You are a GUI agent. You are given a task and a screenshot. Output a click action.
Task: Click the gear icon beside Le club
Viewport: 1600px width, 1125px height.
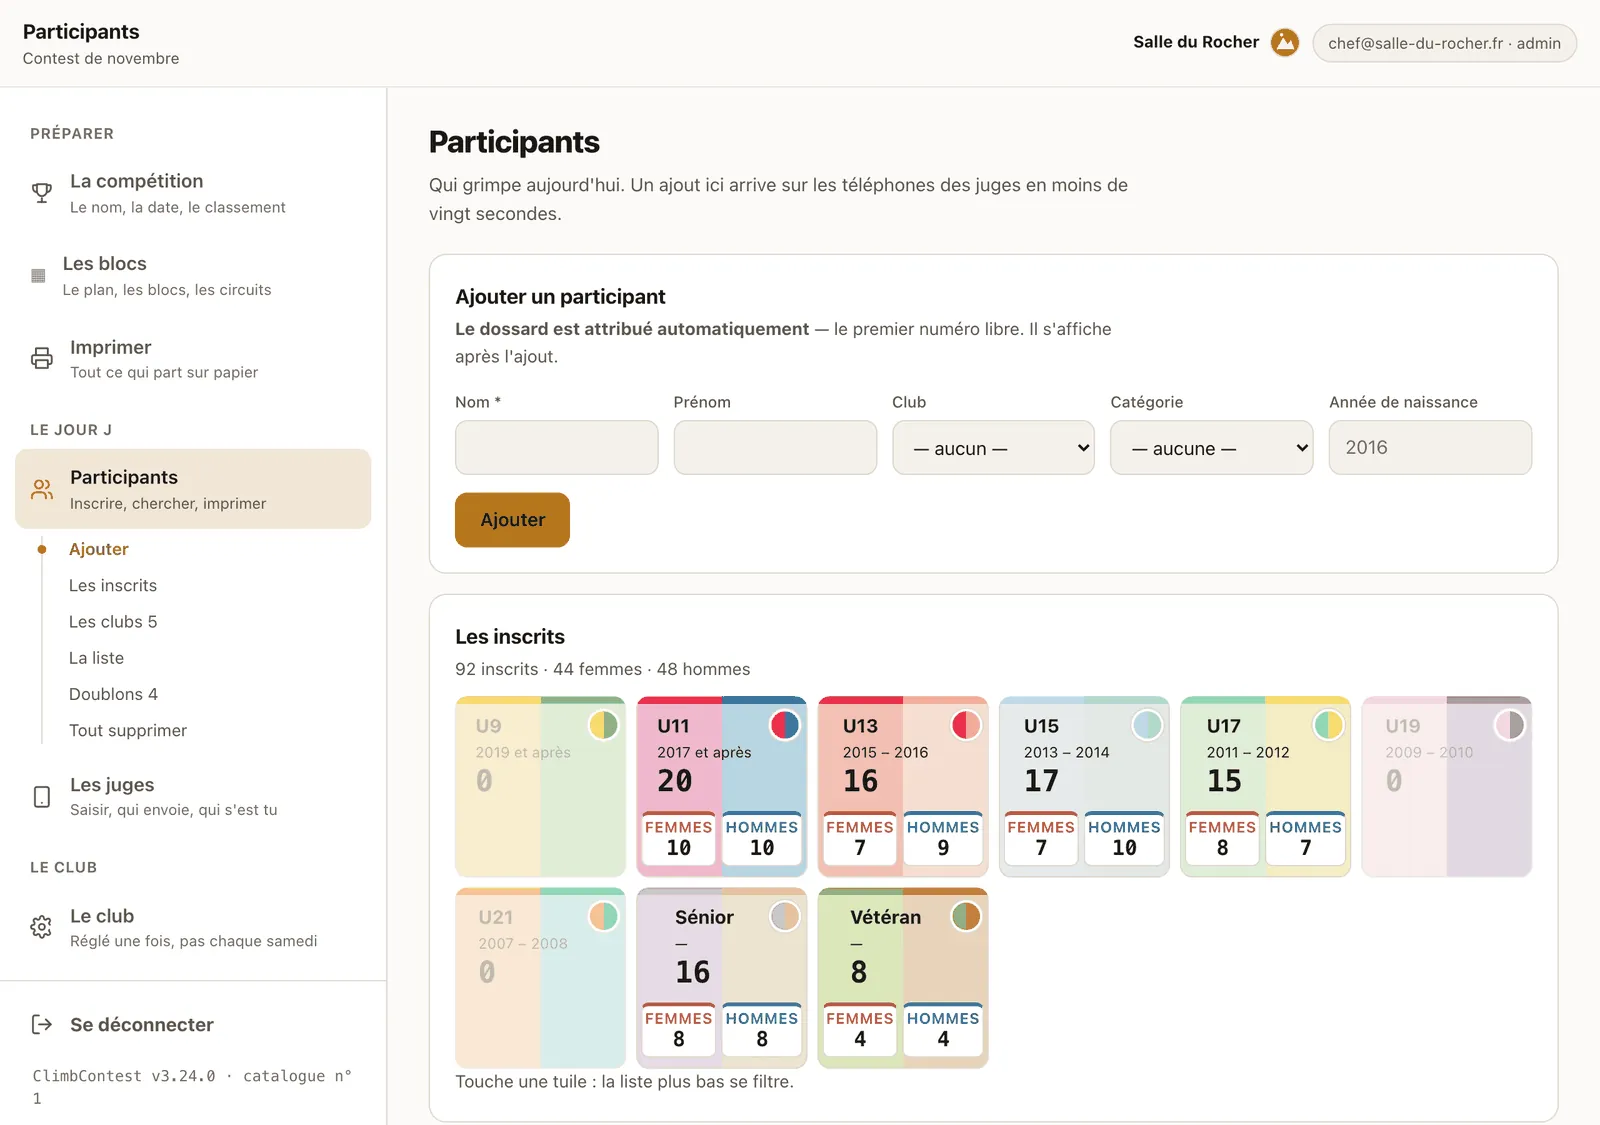[x=42, y=927]
